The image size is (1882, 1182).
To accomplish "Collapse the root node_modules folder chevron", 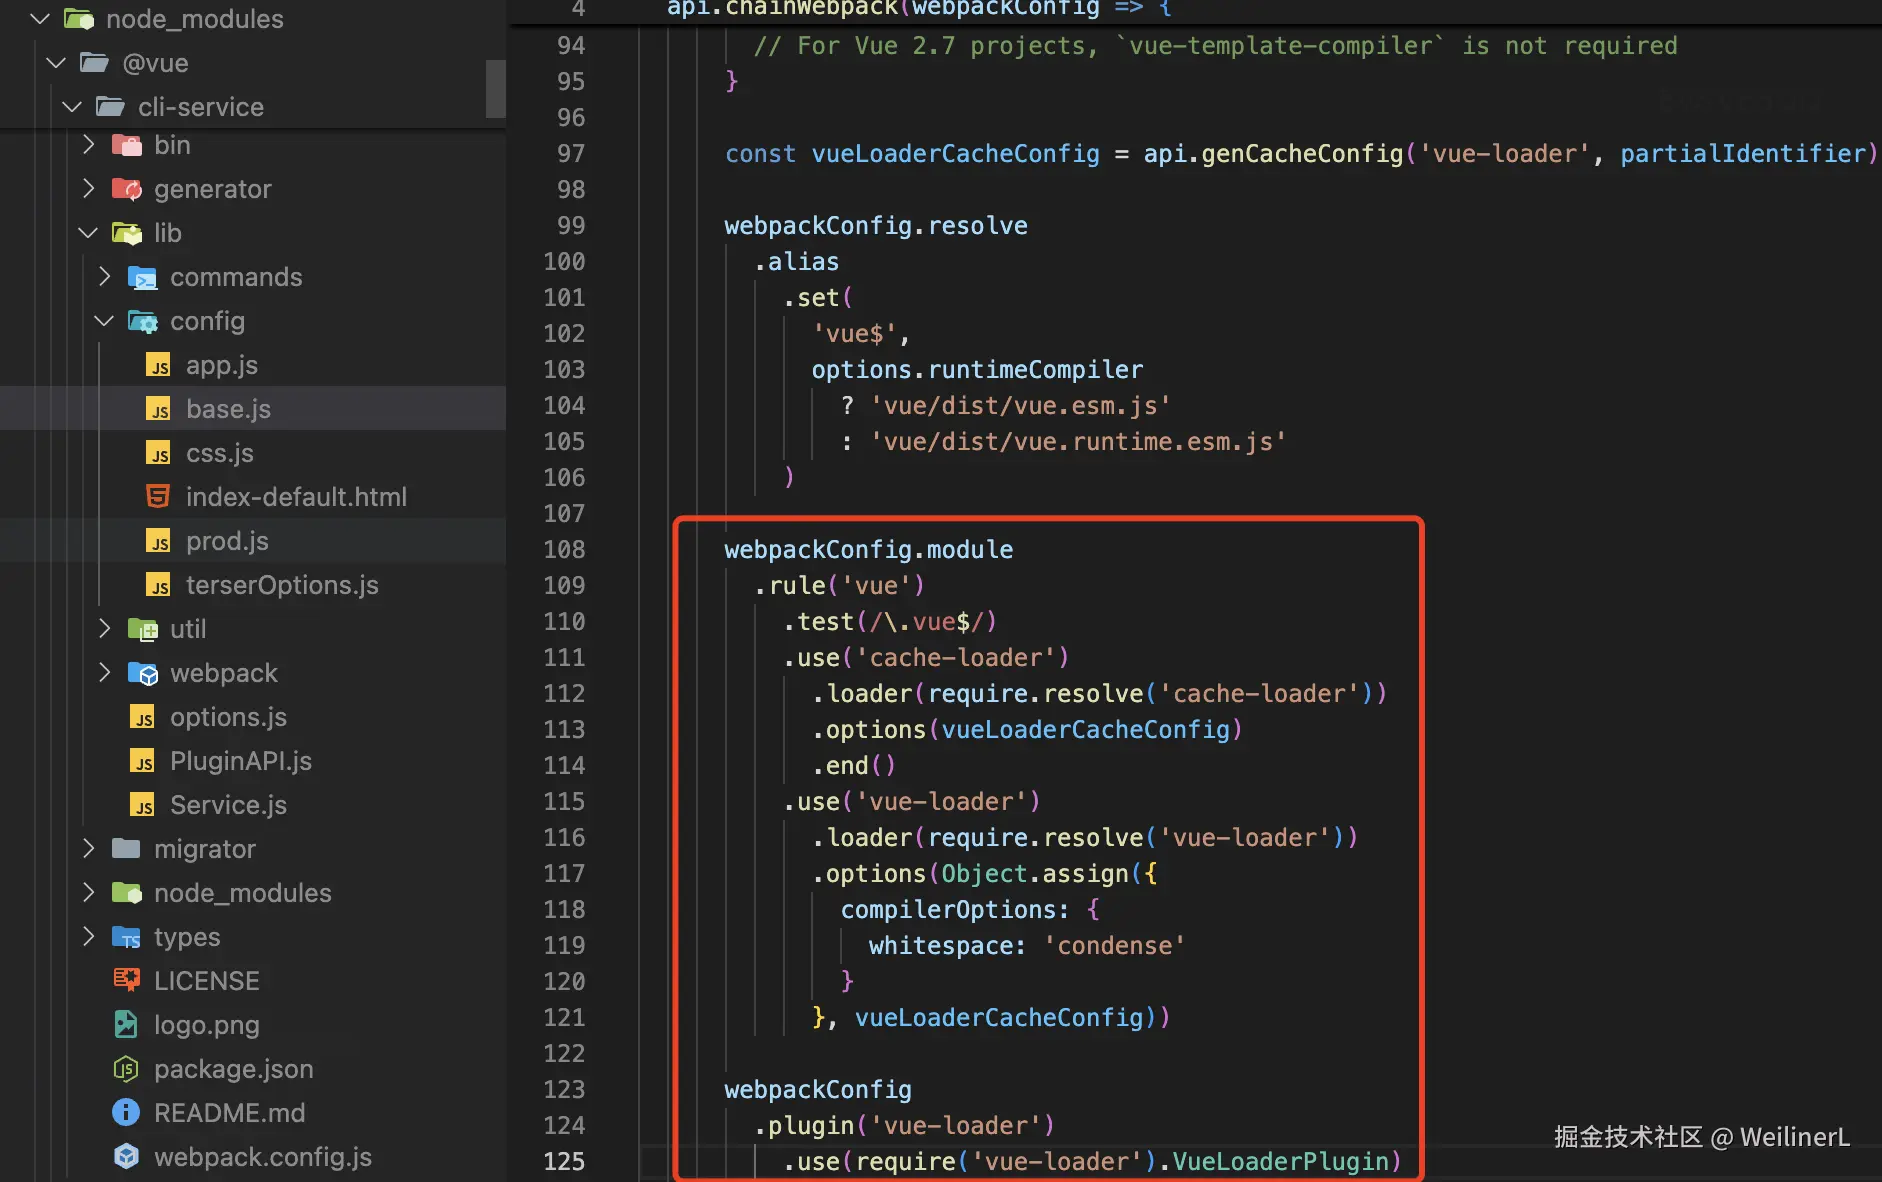I will (x=40, y=19).
